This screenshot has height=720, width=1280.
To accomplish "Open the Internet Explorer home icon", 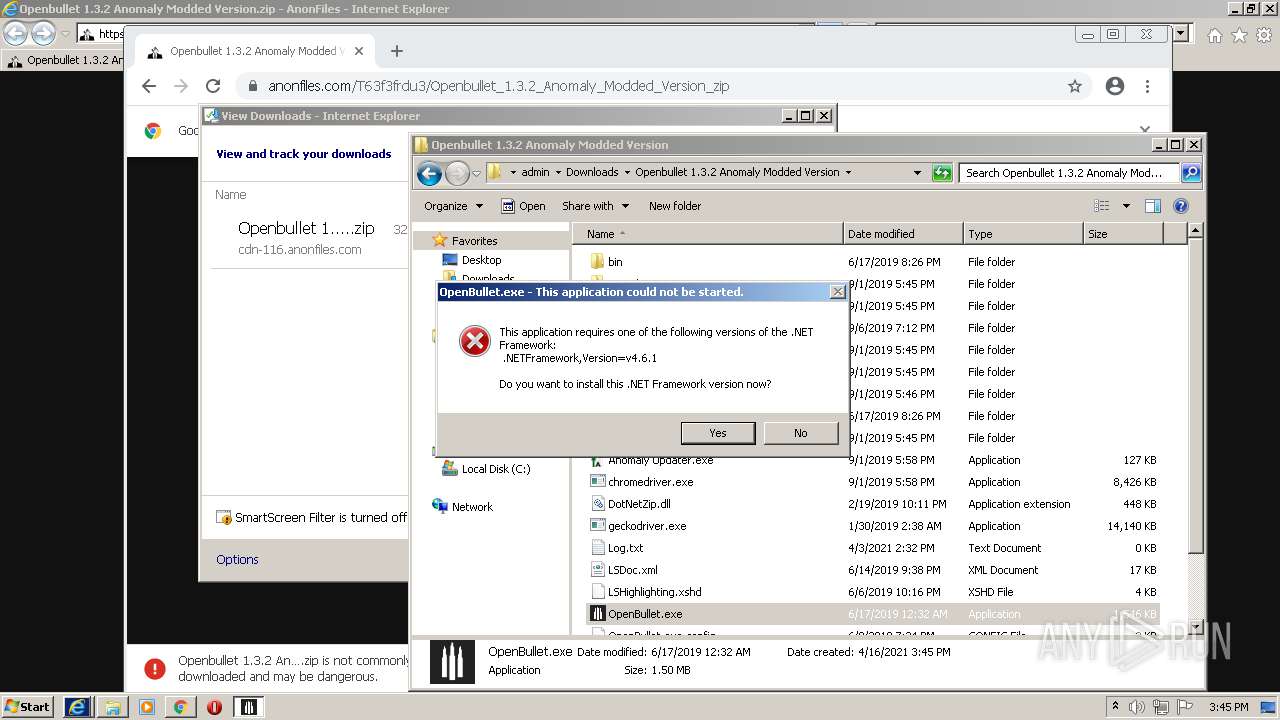I will click(x=1214, y=35).
